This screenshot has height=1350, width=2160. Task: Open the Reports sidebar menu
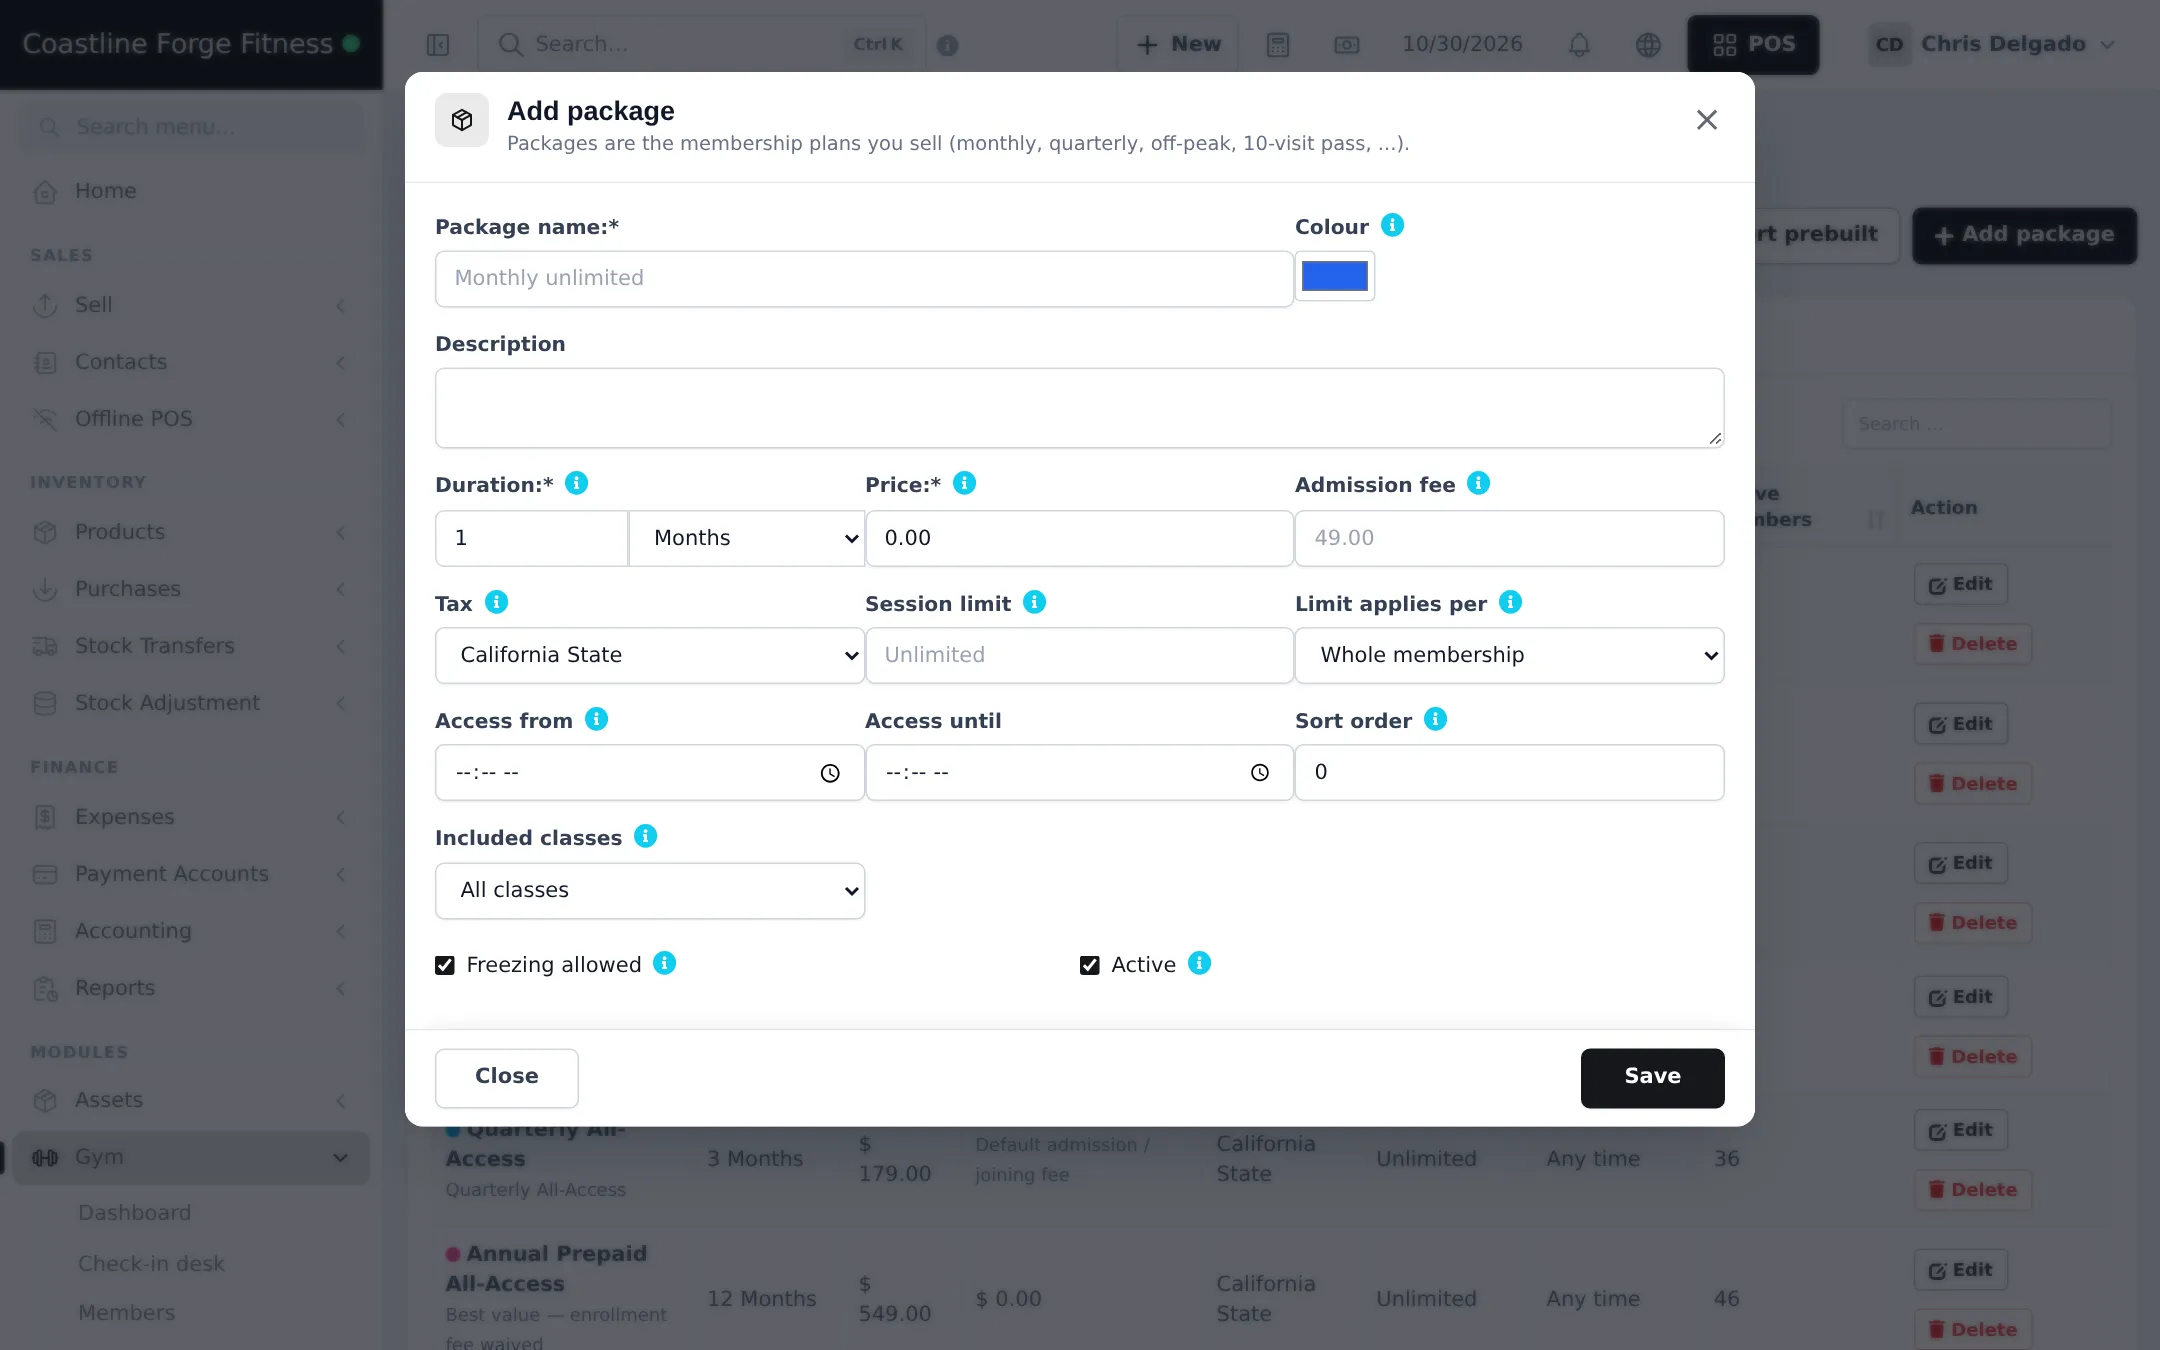coord(190,988)
